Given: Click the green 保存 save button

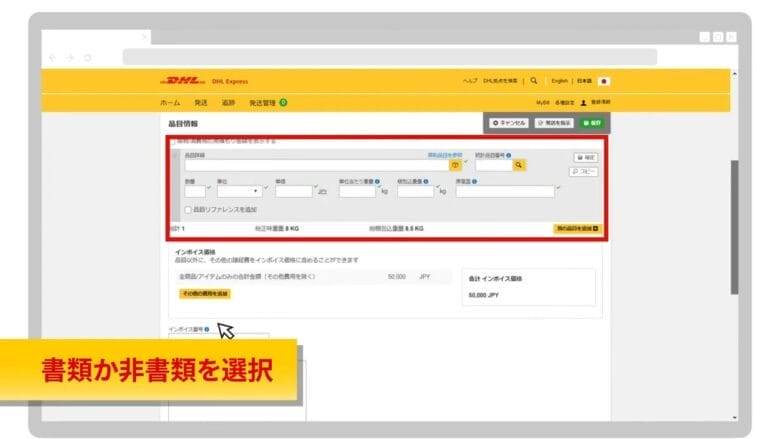Looking at the screenshot, I should 592,123.
